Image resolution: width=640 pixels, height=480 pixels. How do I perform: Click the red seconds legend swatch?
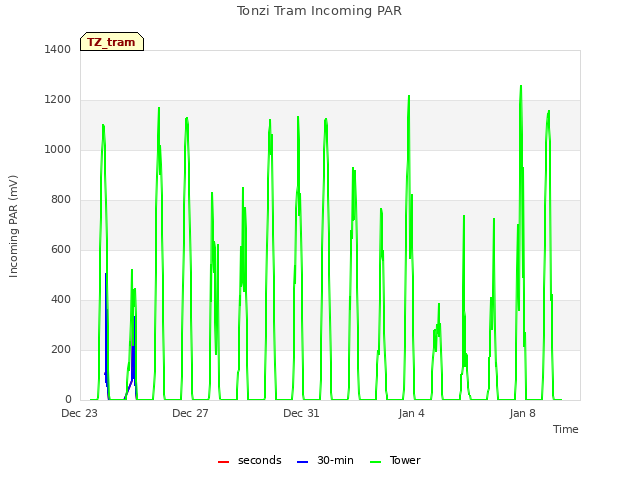[224, 462]
